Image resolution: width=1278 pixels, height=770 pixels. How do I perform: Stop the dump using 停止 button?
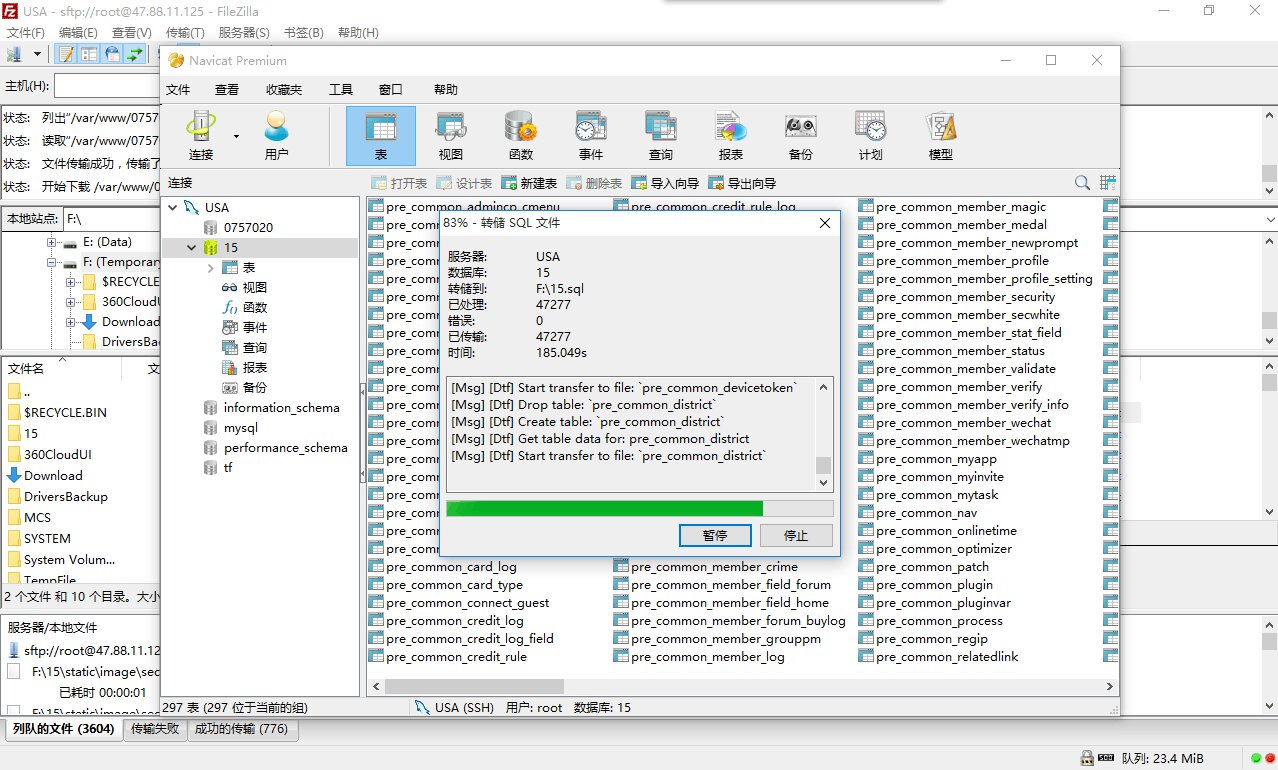tap(796, 536)
